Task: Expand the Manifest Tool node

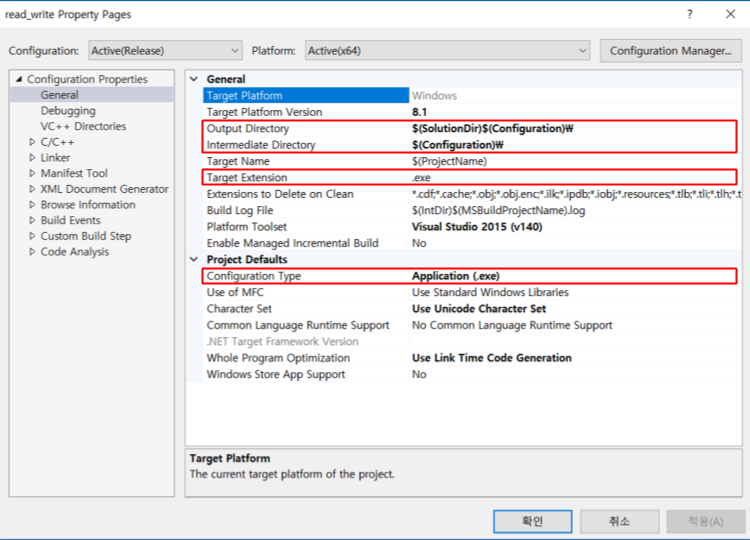Action: click(33, 173)
